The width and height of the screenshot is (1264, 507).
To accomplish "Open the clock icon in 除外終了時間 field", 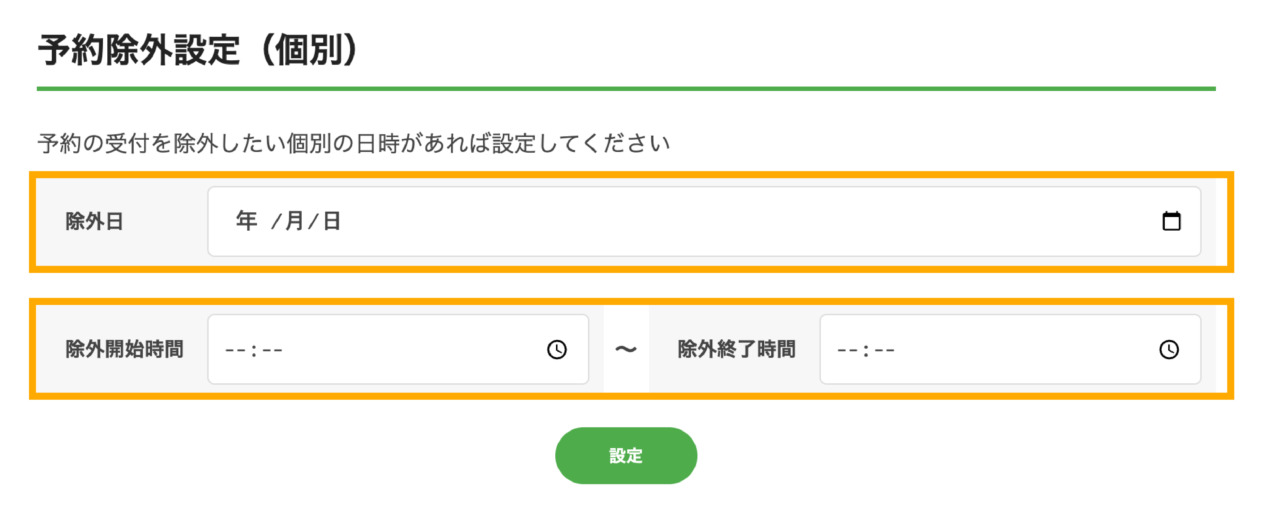I will tap(1169, 349).
